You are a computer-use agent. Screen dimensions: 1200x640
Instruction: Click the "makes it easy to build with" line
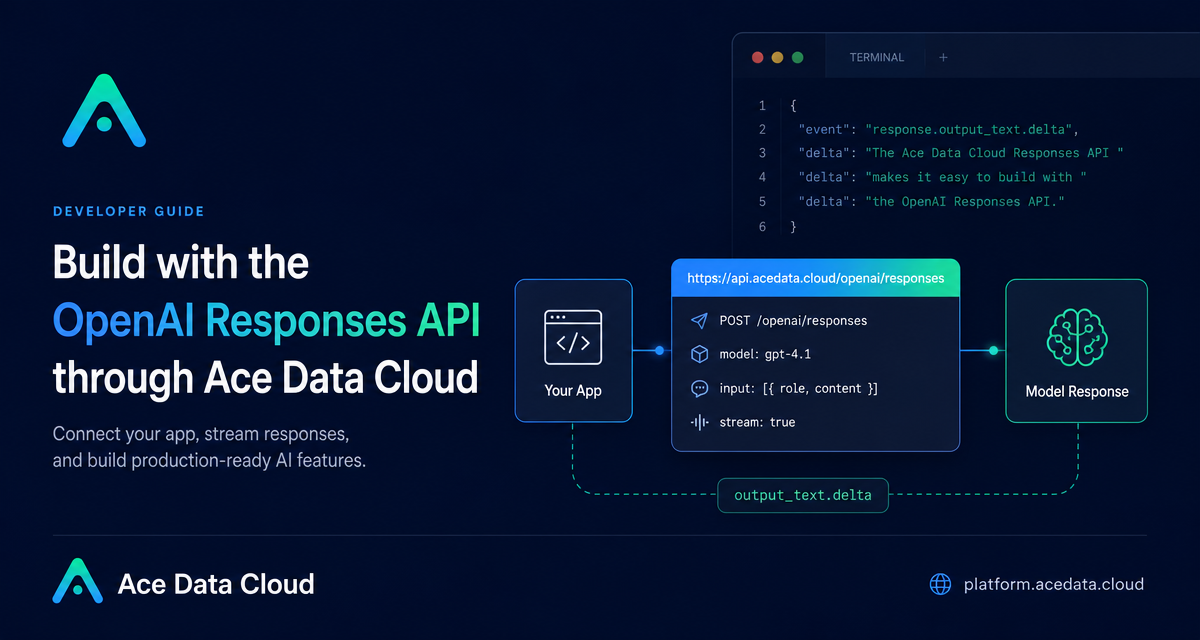[x=942, y=177]
